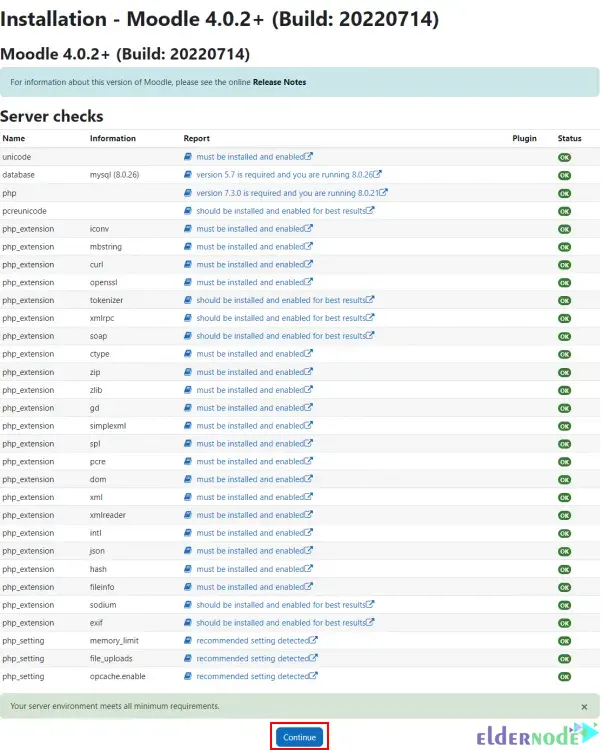Open the Release Notes link

pyautogui.click(x=279, y=82)
